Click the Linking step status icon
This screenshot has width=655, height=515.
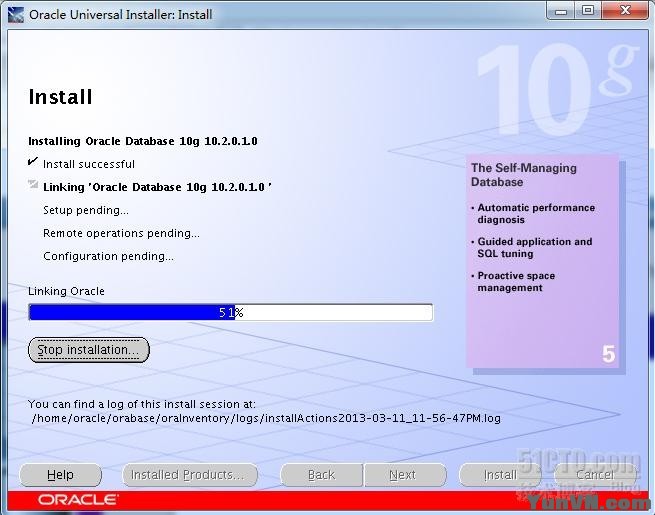(x=33, y=184)
